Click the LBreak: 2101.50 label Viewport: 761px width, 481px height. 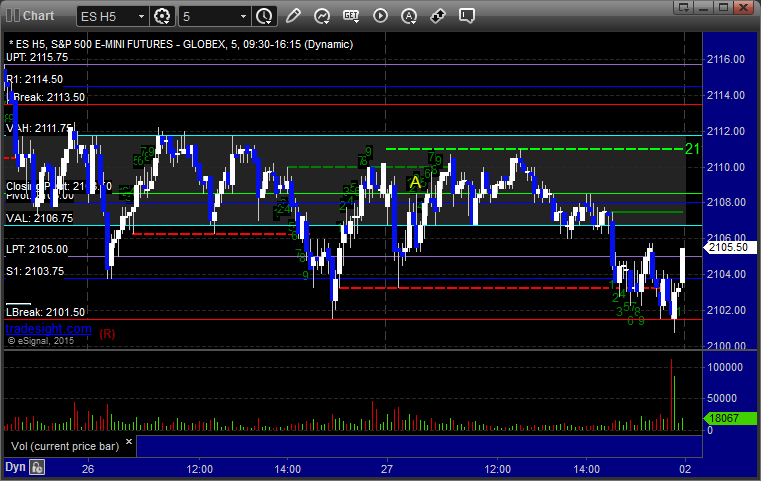[x=45, y=312]
